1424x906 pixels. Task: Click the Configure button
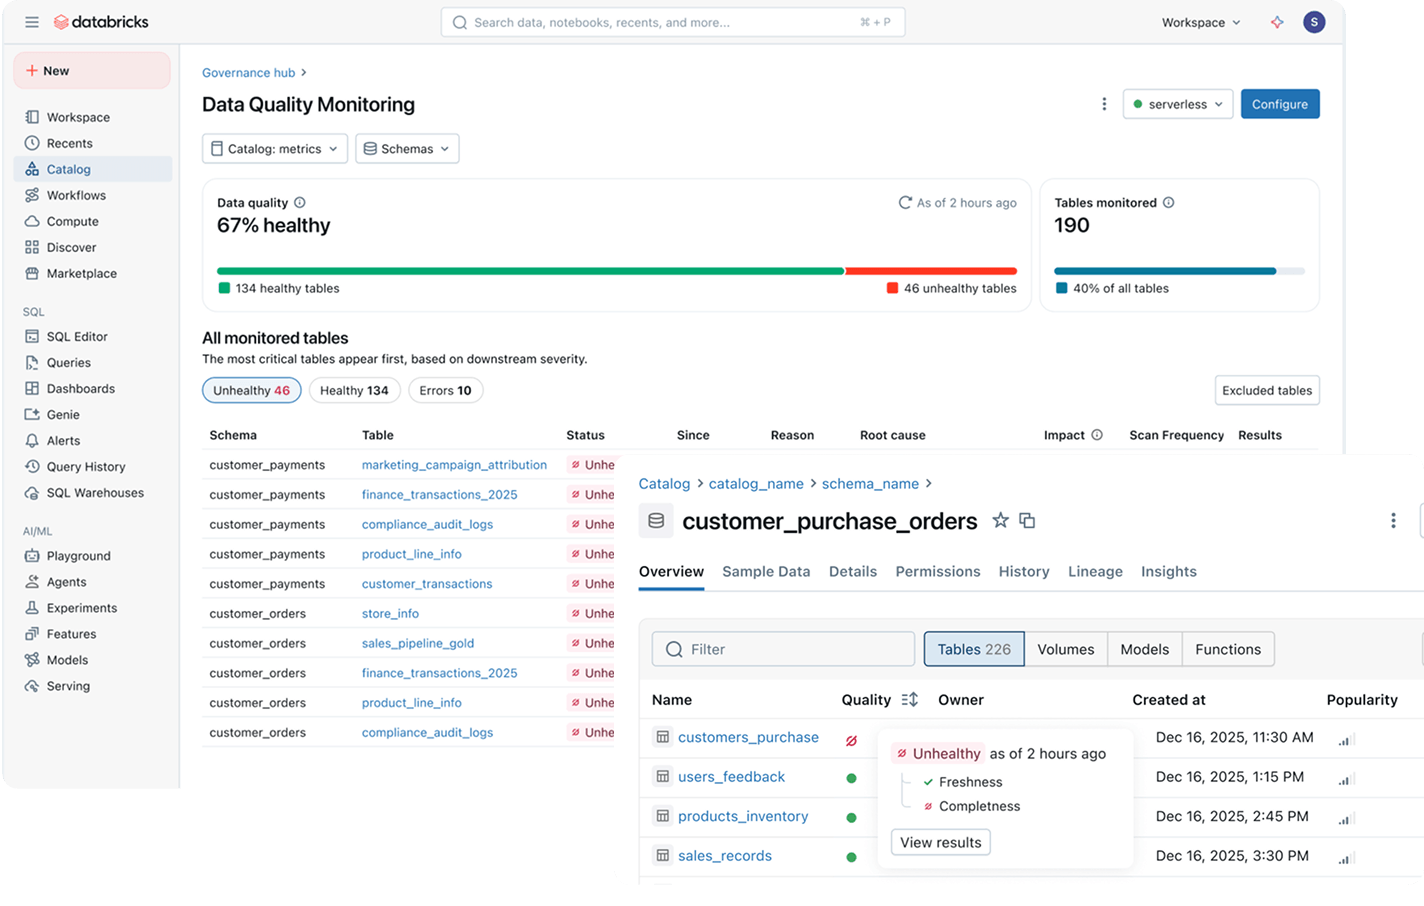(1280, 104)
